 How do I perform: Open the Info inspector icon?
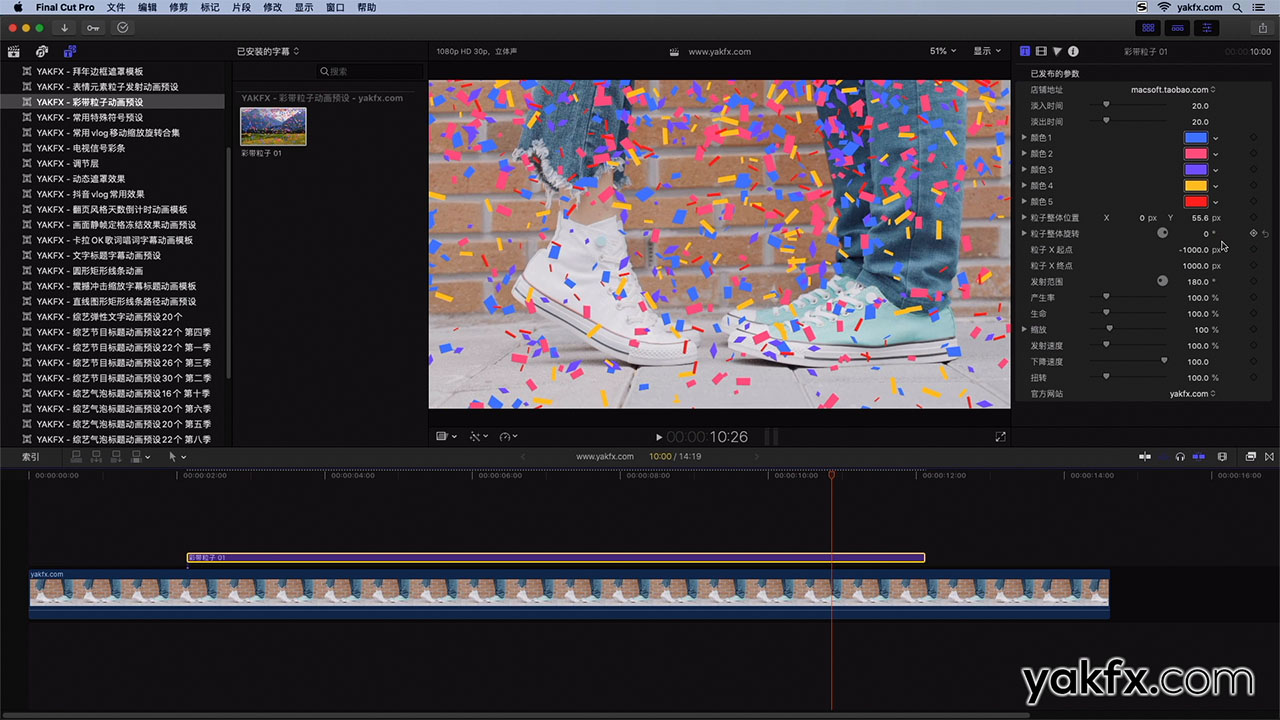coord(1073,51)
